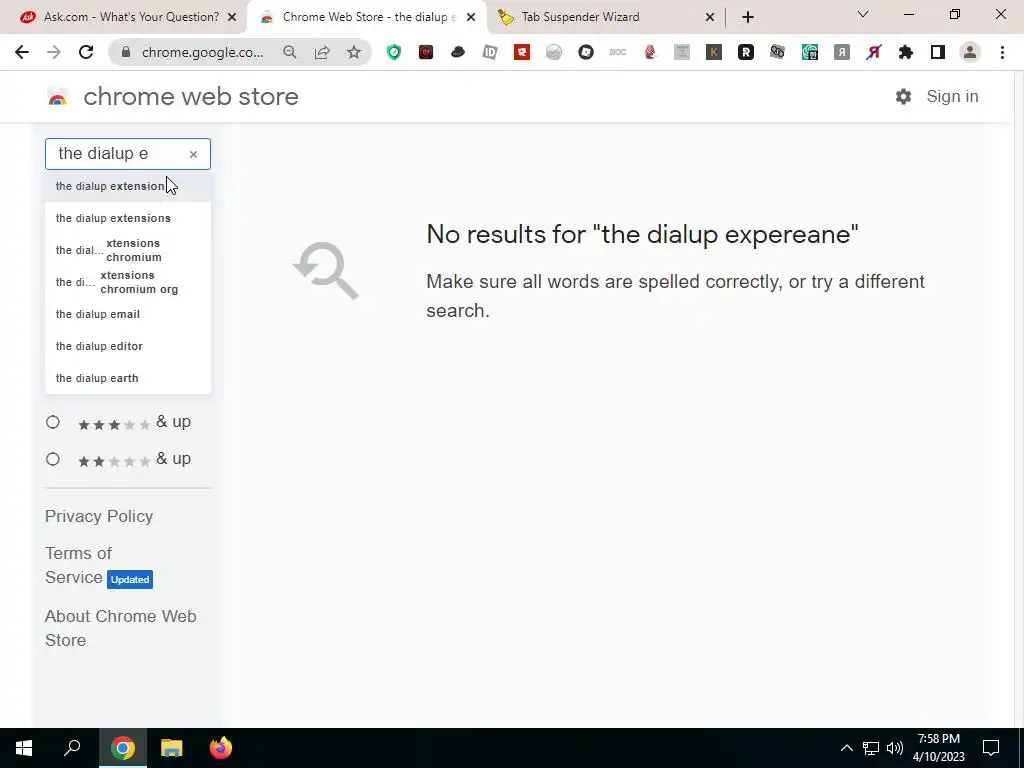
Task: Open the Terms of Service link
Action: point(78,566)
